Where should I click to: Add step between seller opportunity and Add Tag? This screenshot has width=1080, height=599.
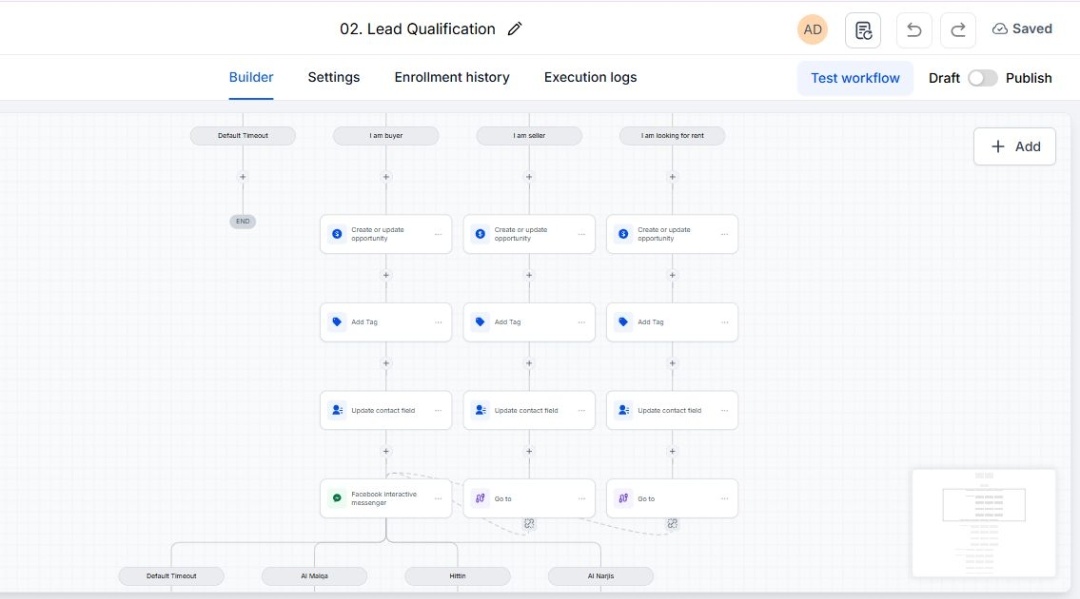[529, 275]
